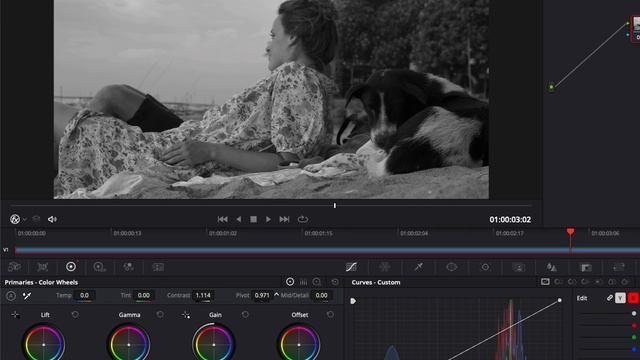The height and width of the screenshot is (360, 640).
Task: Switch curves to Hue vs Lum
Action: pos(585,282)
